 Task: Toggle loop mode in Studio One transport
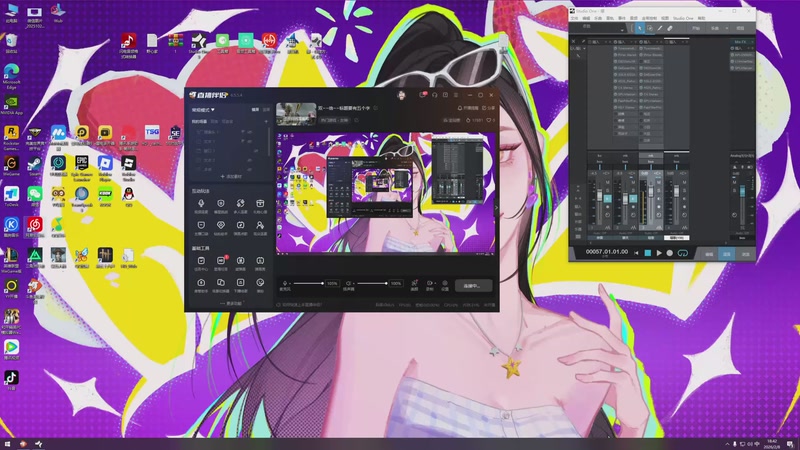[683, 253]
